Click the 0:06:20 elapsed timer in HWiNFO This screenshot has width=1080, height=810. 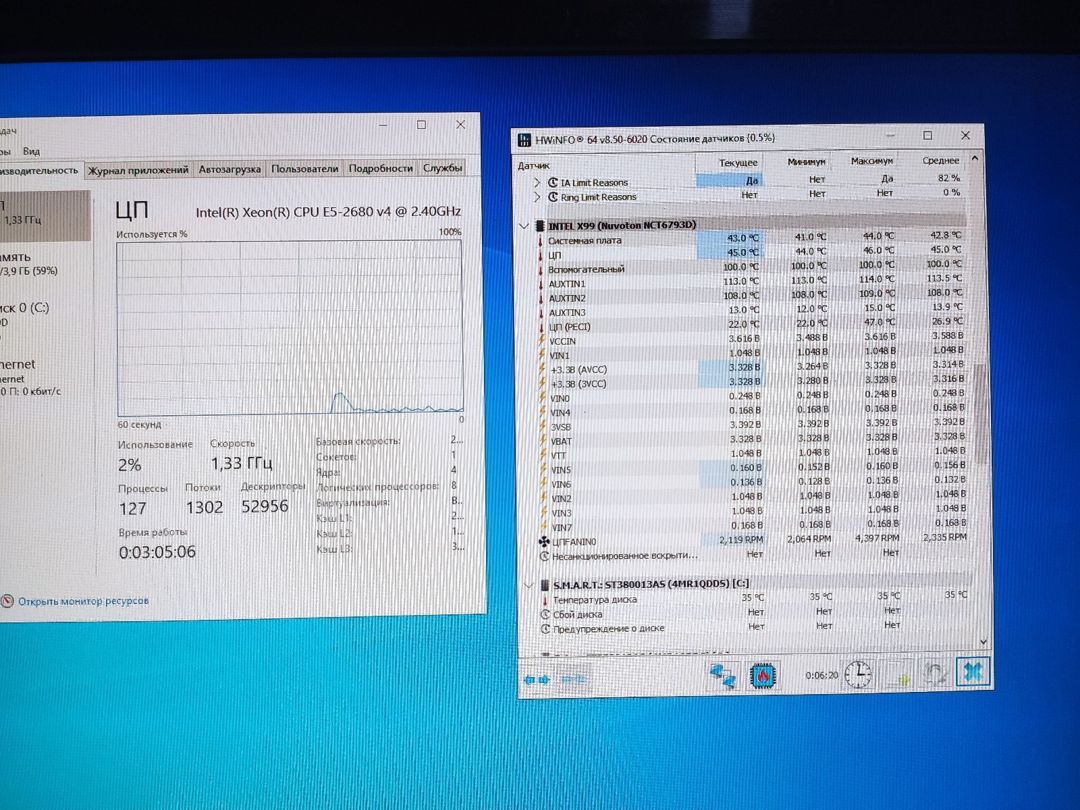[822, 676]
